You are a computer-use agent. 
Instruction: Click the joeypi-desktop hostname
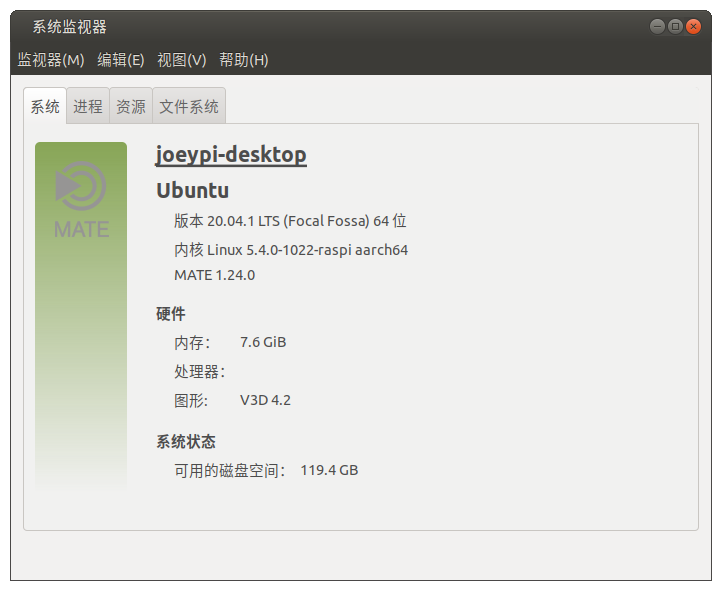(231, 154)
